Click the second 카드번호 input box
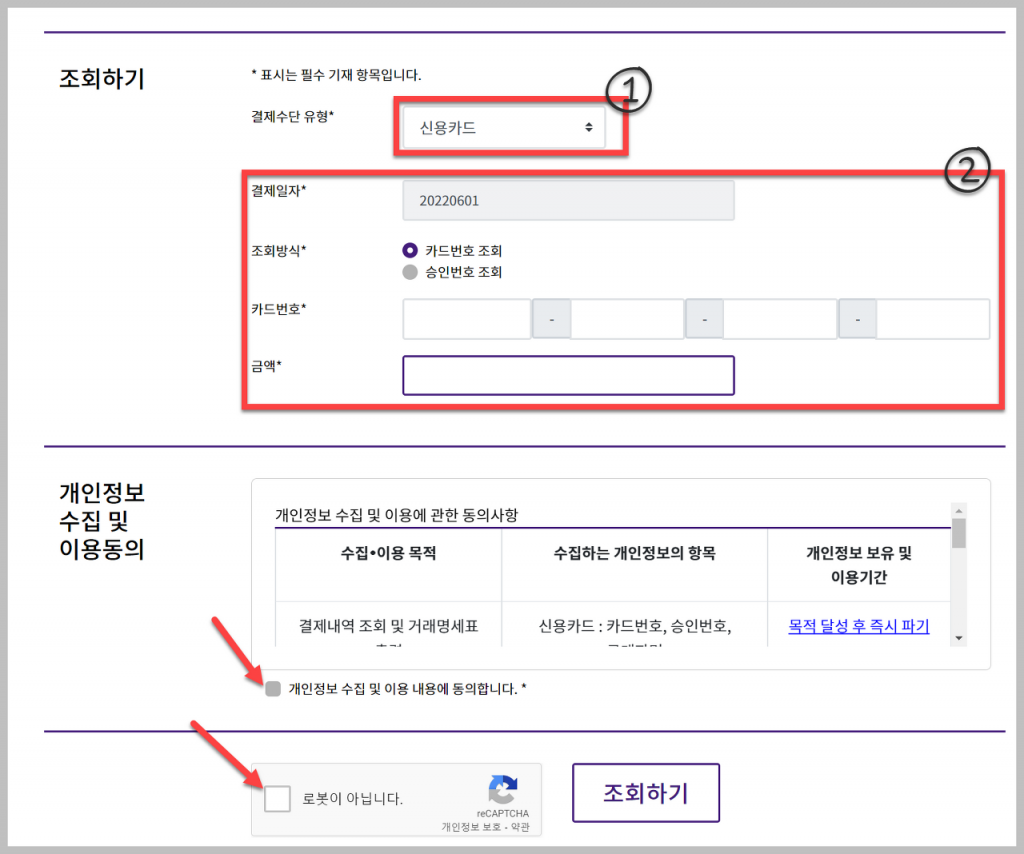 pyautogui.click(x=627, y=319)
